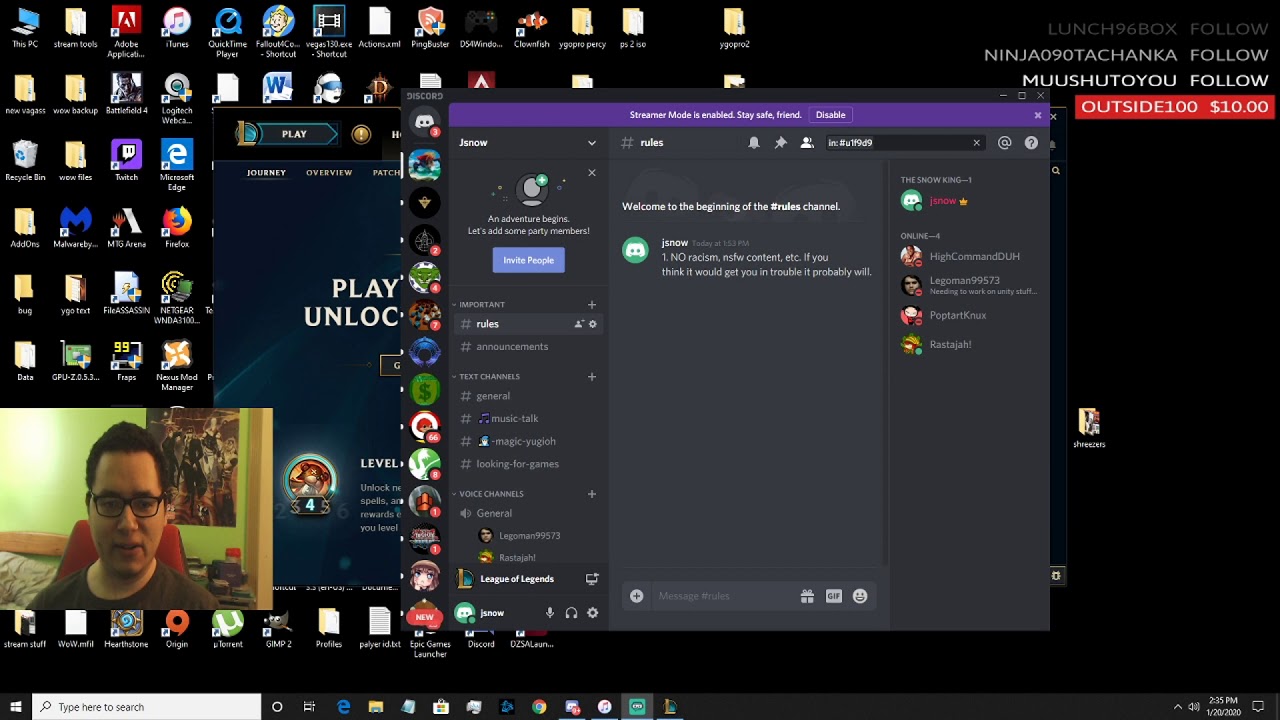The image size is (1280, 720).
Task: Open Discord home direct messages
Action: click(x=425, y=123)
